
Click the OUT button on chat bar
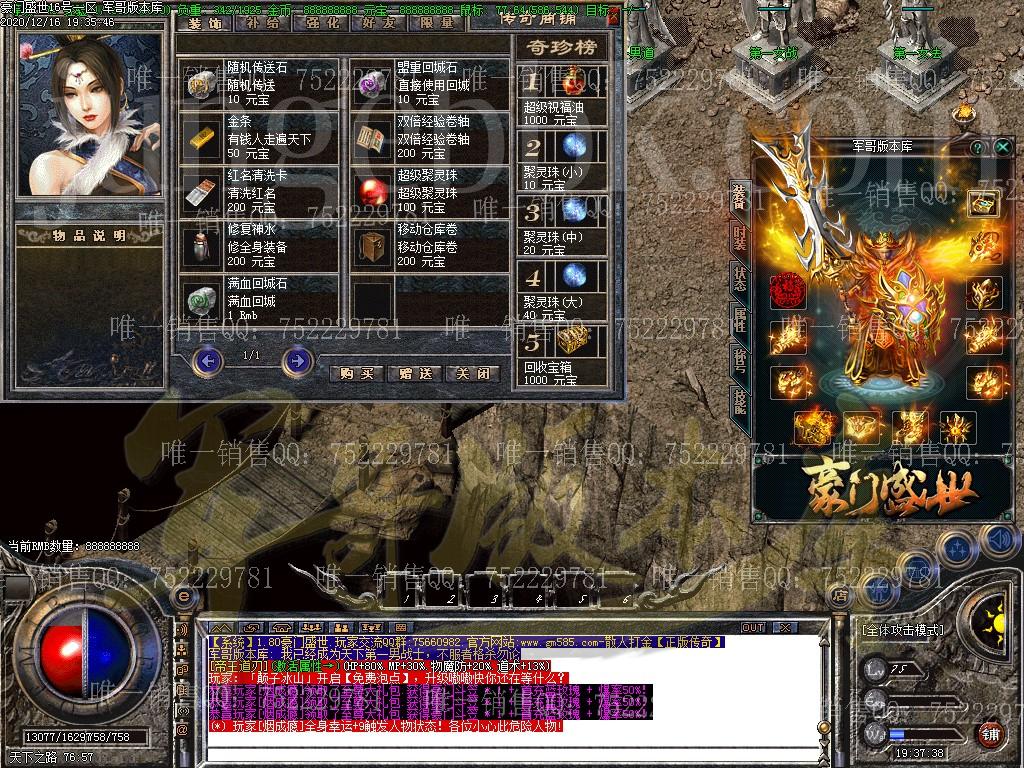pos(752,627)
